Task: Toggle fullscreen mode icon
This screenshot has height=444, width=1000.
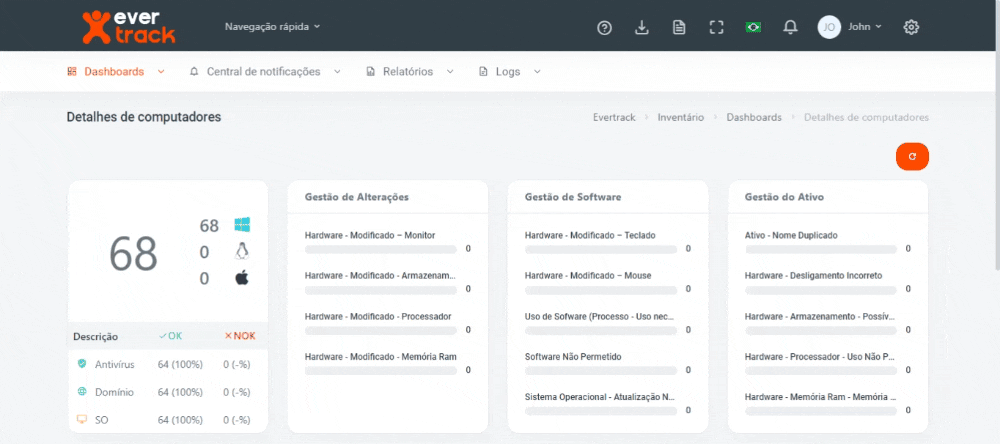Action: (716, 27)
